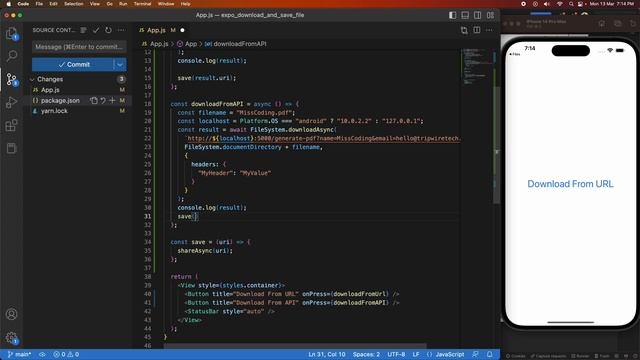
Task: Open the View menu
Action: (x=95, y=4)
